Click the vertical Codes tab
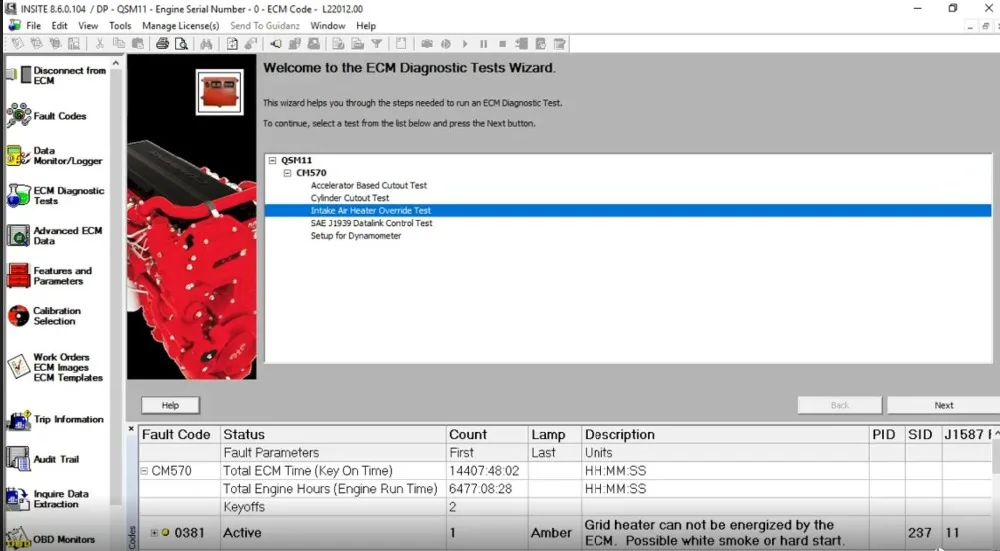This screenshot has width=1000, height=551. tap(132, 538)
